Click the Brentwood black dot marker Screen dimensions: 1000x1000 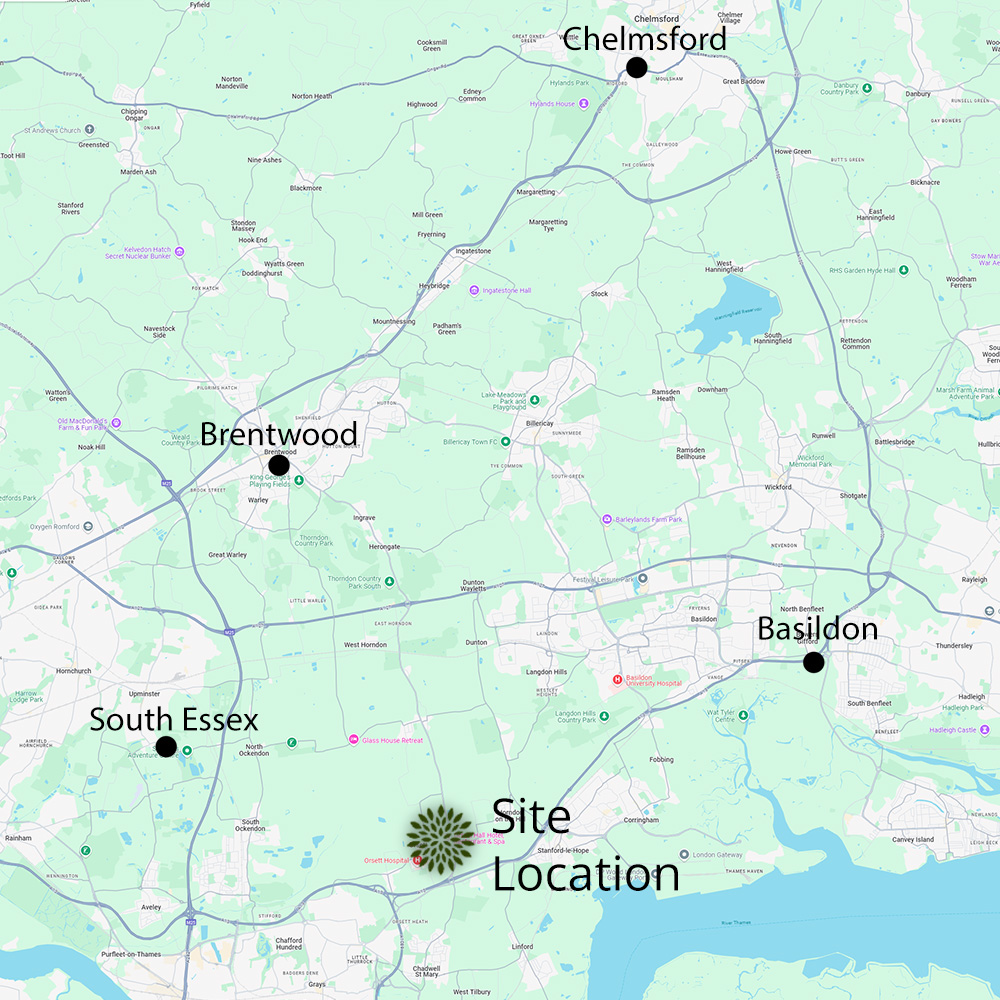pos(279,466)
